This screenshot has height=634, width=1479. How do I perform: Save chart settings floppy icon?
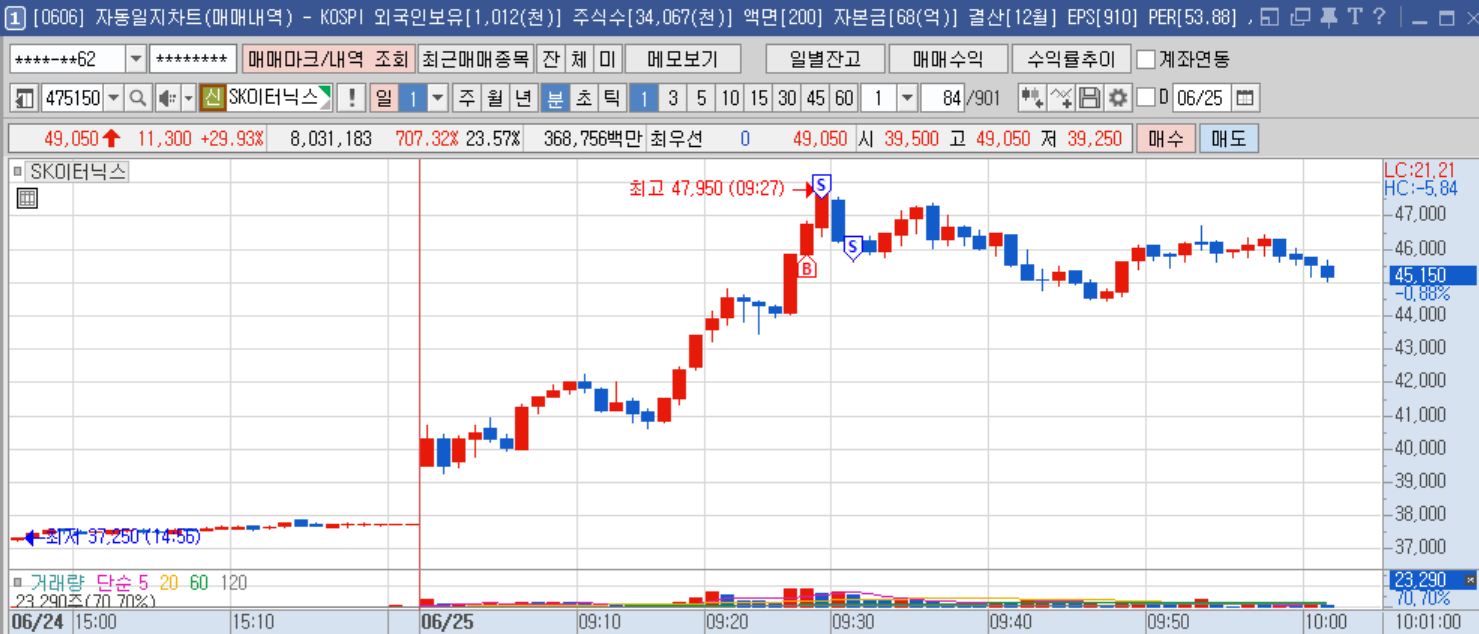coord(1089,98)
